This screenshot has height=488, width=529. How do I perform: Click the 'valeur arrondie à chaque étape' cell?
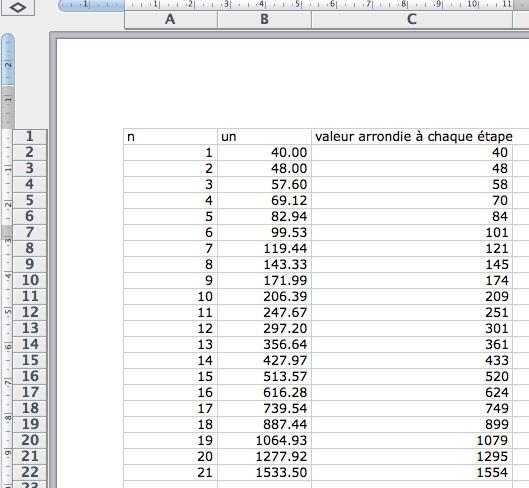click(x=412, y=137)
